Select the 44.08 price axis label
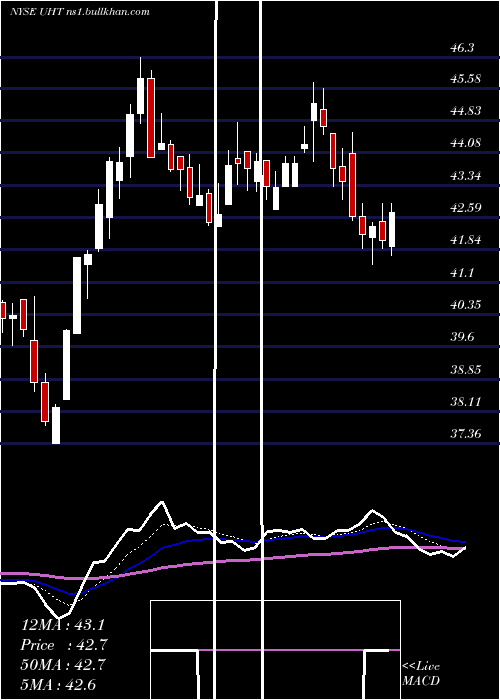 (x=466, y=143)
